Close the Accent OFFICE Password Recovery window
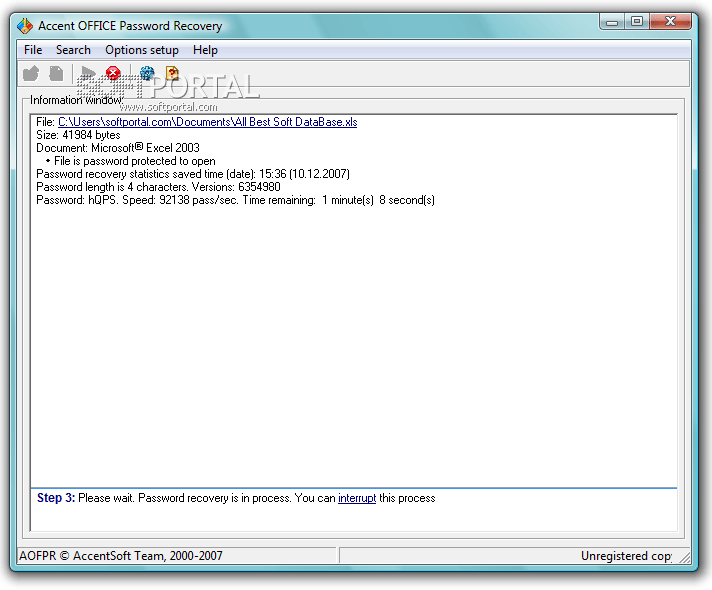 coord(670,21)
